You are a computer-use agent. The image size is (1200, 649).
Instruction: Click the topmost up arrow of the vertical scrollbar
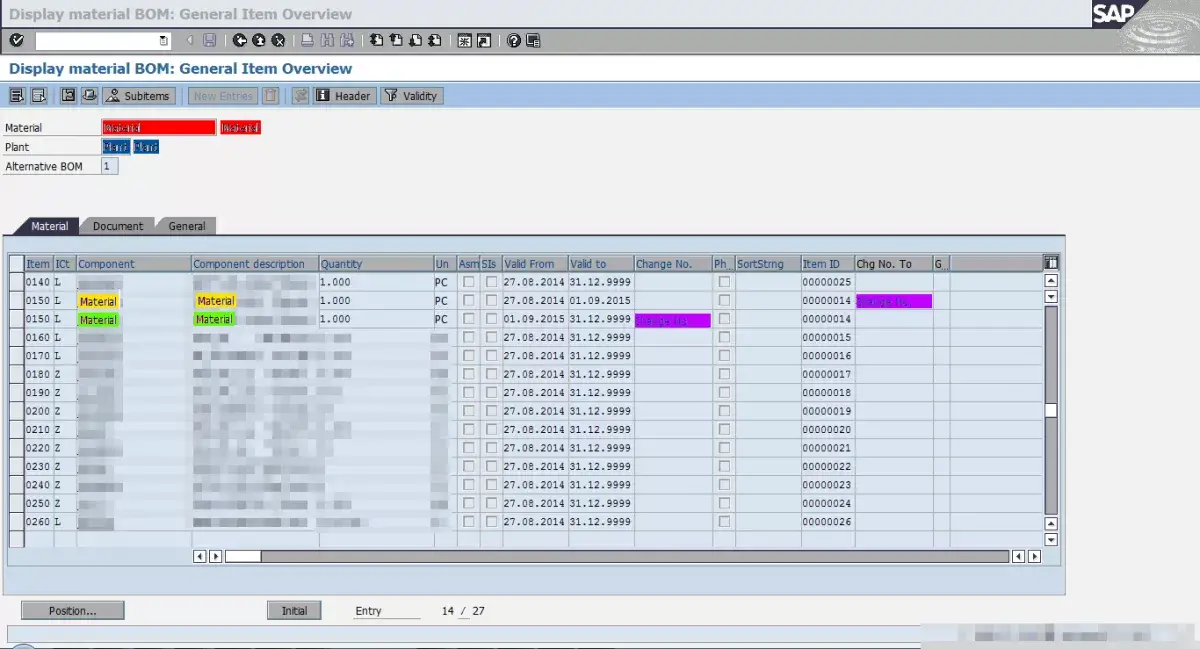1051,282
